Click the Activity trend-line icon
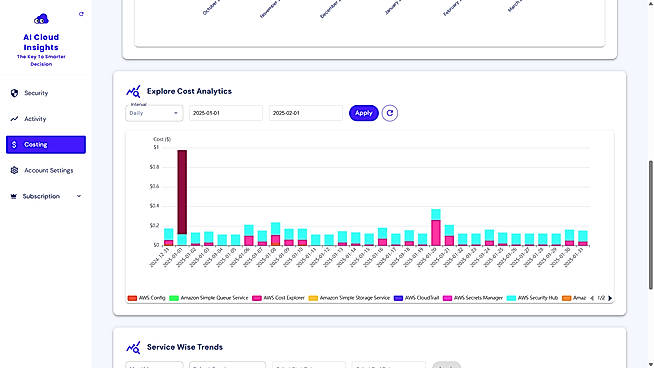 point(15,119)
